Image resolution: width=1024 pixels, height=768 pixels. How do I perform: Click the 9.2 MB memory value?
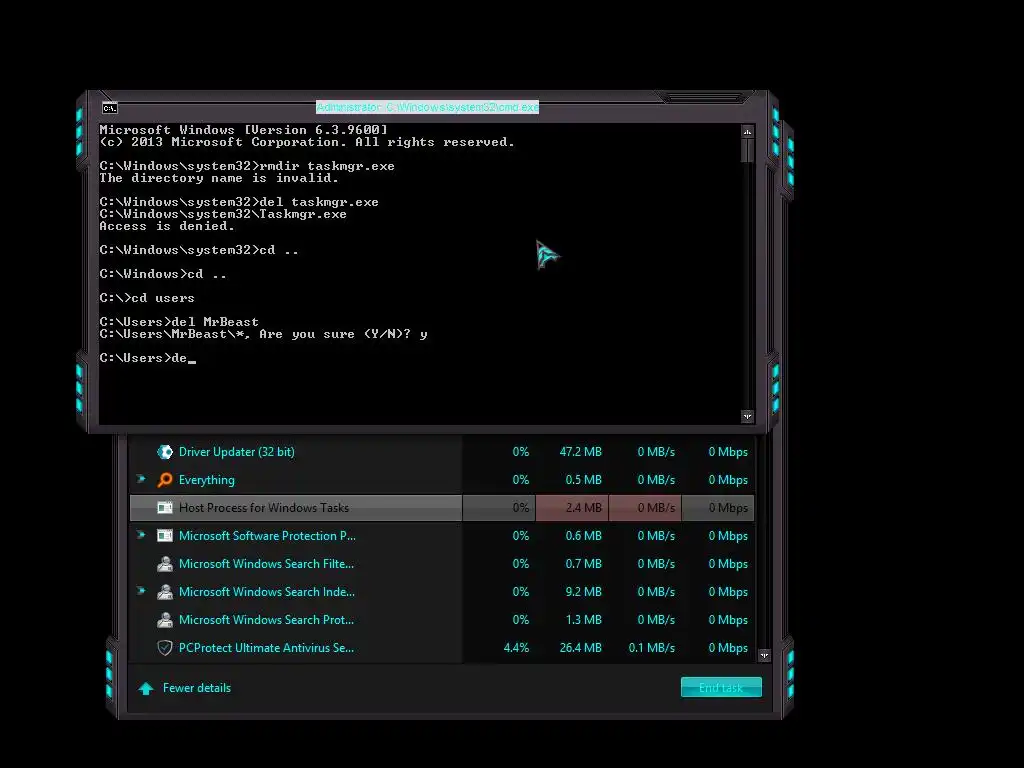[583, 592]
